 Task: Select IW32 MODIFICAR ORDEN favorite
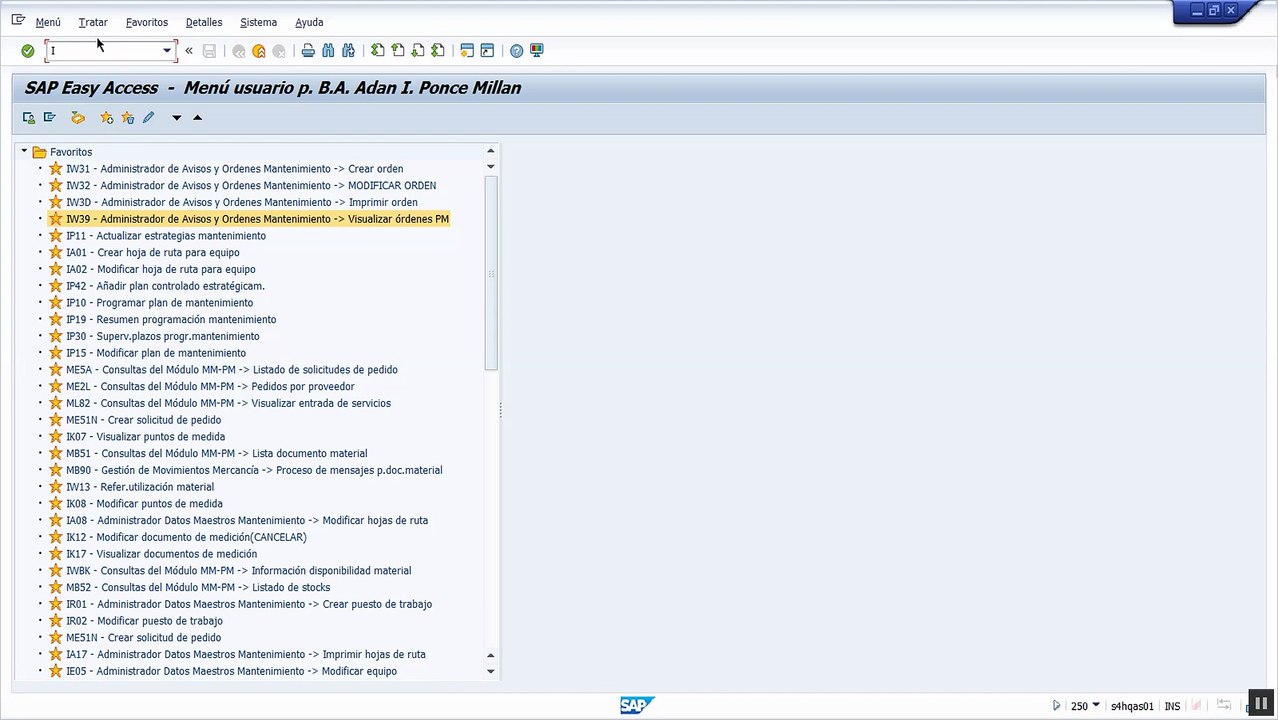[x=251, y=186]
